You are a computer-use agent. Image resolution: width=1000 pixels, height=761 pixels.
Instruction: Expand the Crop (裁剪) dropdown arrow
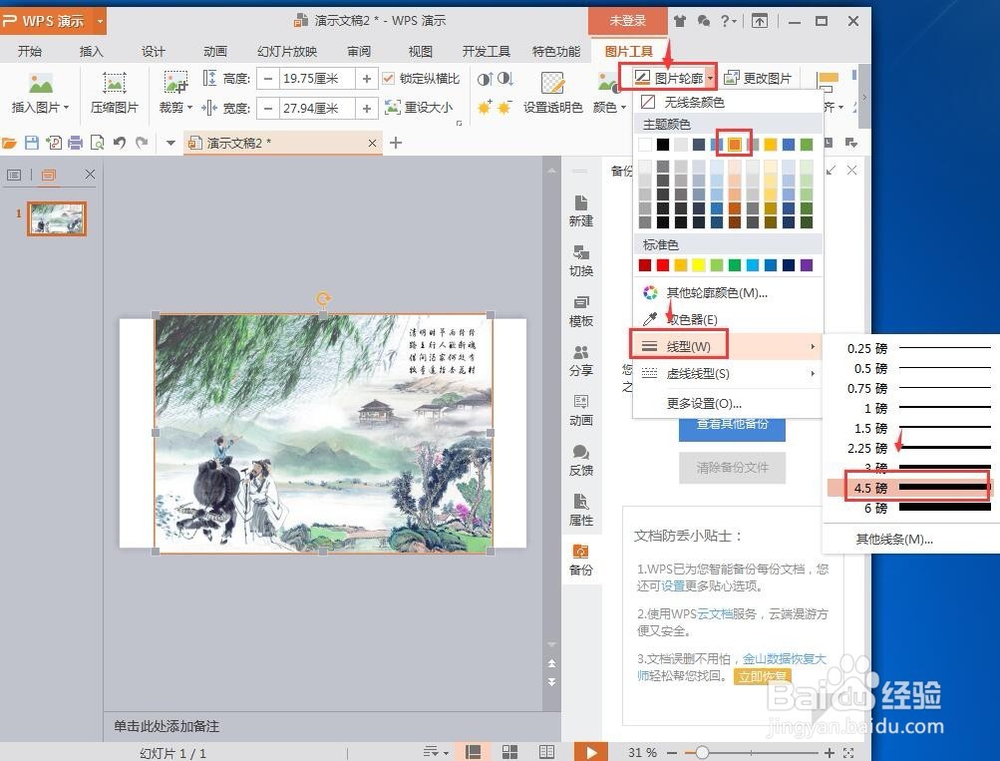[x=190, y=107]
